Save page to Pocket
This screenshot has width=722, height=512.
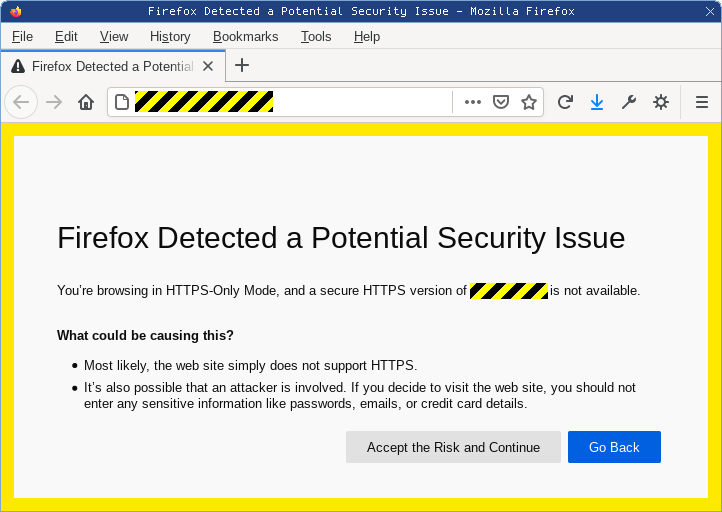pyautogui.click(x=501, y=102)
